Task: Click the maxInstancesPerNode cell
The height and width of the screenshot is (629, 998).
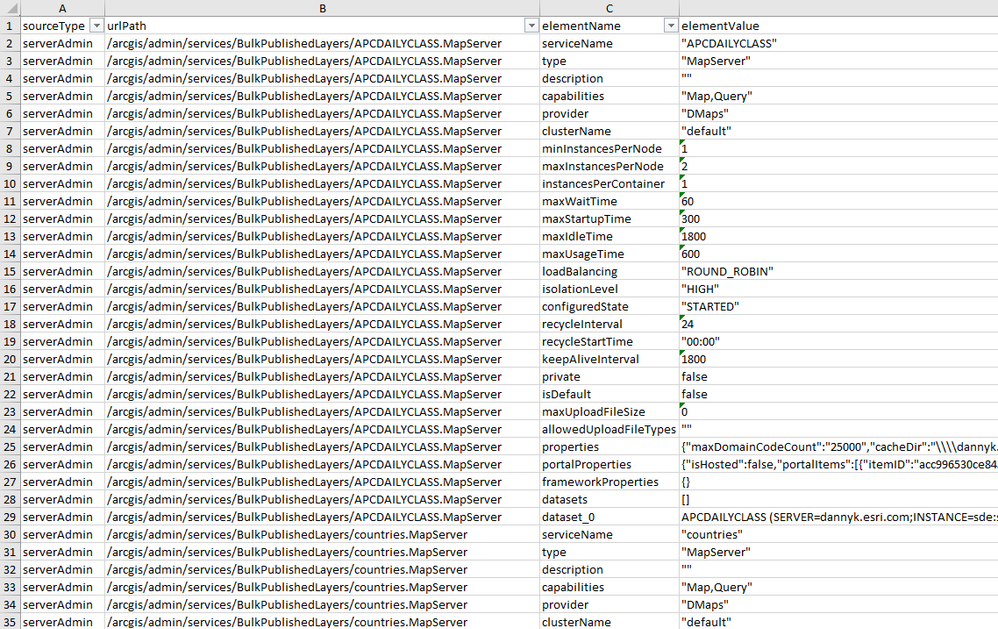Action: pyautogui.click(x=609, y=166)
